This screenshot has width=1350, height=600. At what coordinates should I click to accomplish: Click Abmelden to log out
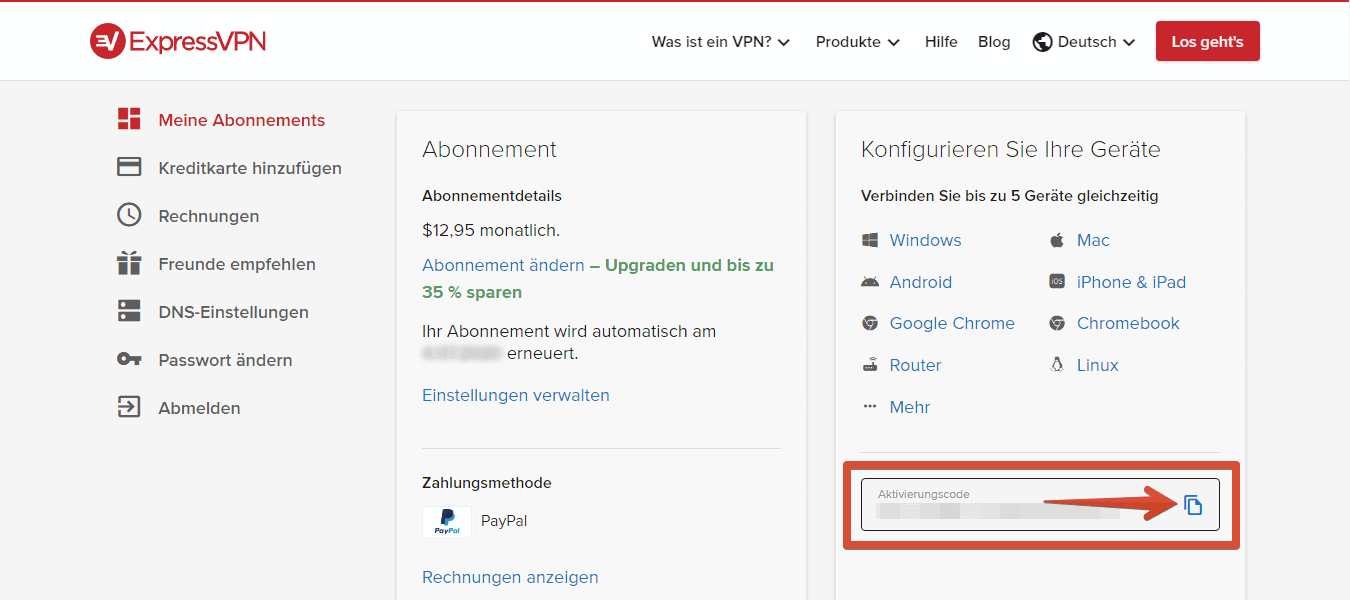[x=200, y=408]
